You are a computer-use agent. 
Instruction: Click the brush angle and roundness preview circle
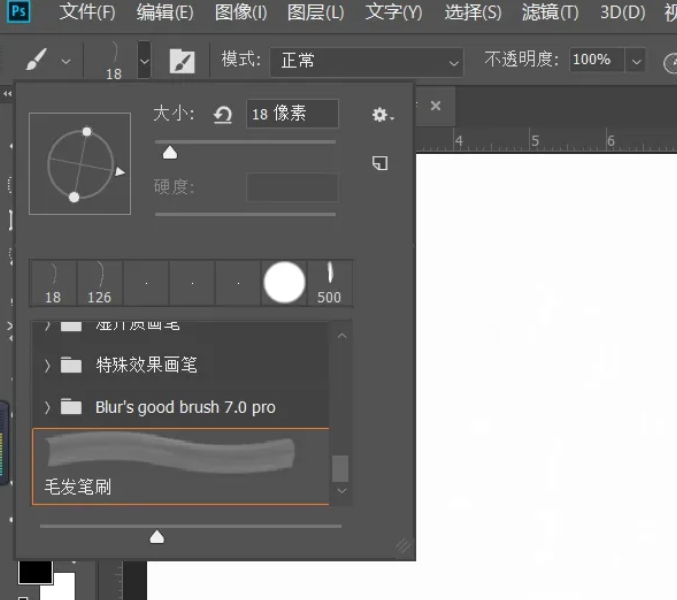pyautogui.click(x=80, y=163)
